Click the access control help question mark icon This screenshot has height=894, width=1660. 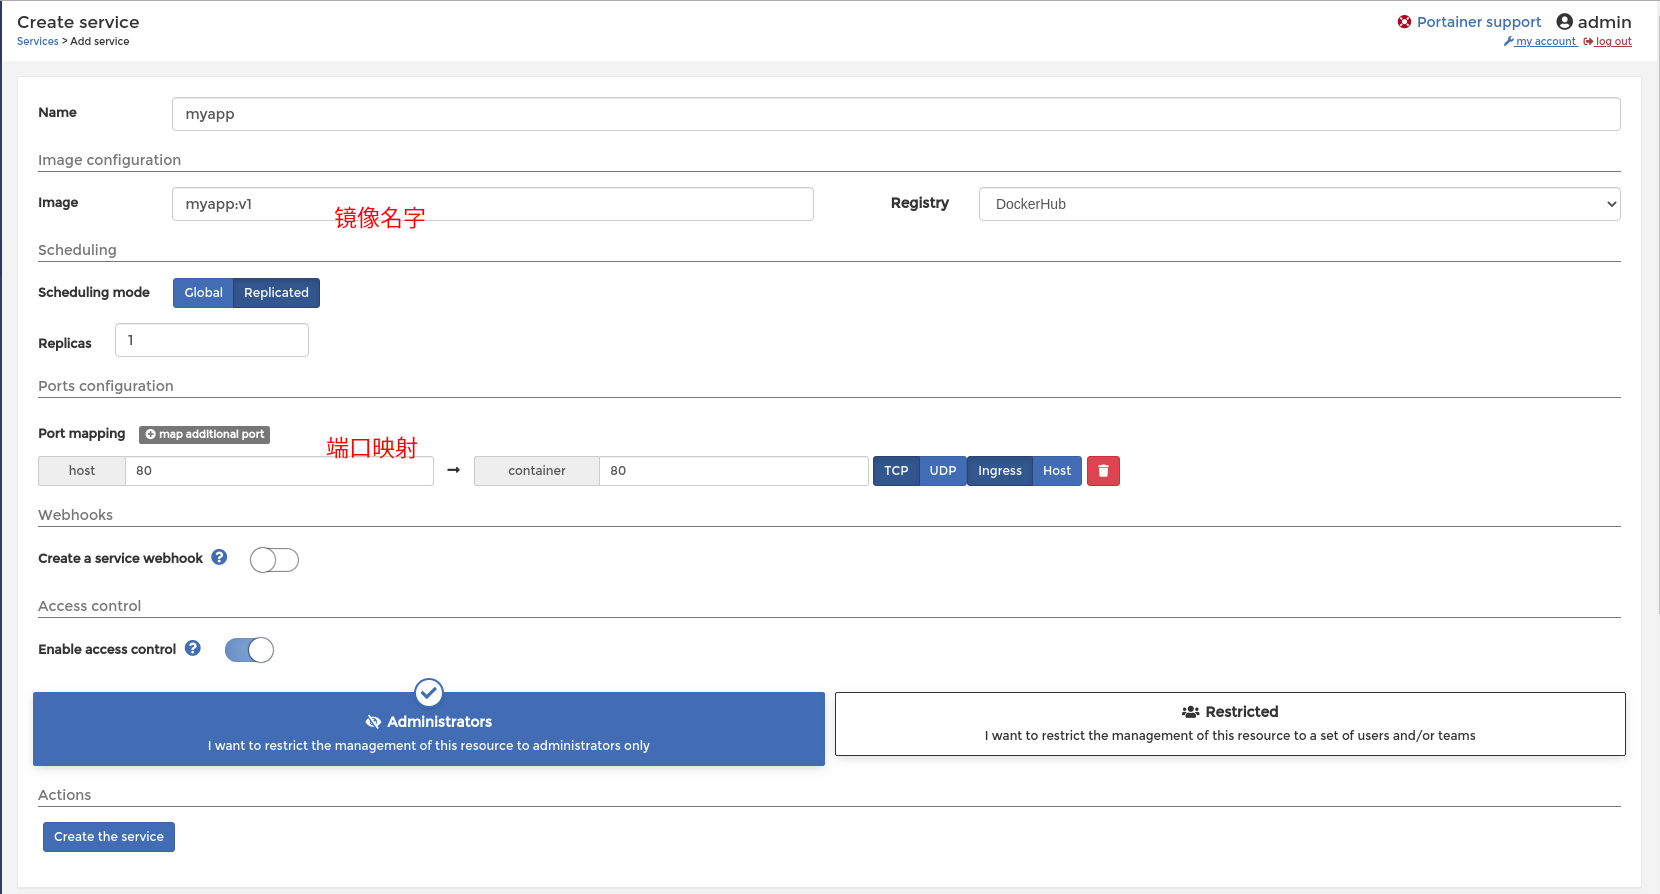(x=193, y=648)
